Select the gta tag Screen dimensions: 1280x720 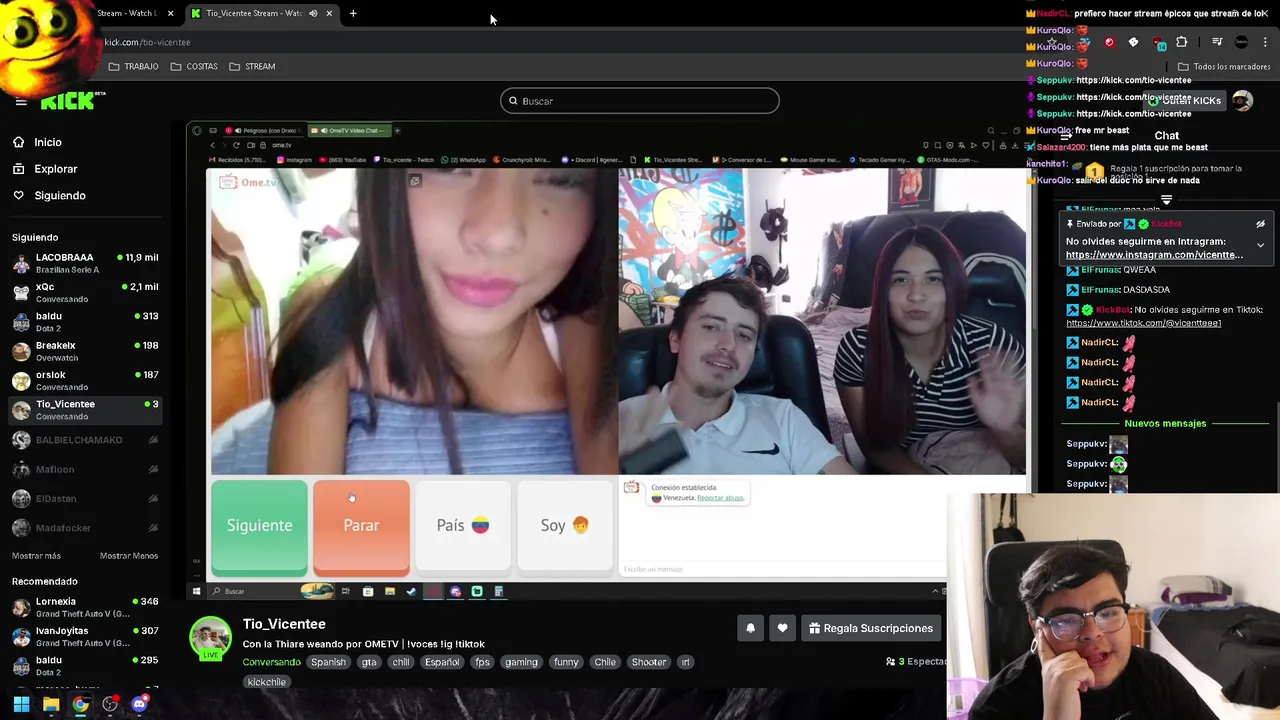tap(369, 662)
